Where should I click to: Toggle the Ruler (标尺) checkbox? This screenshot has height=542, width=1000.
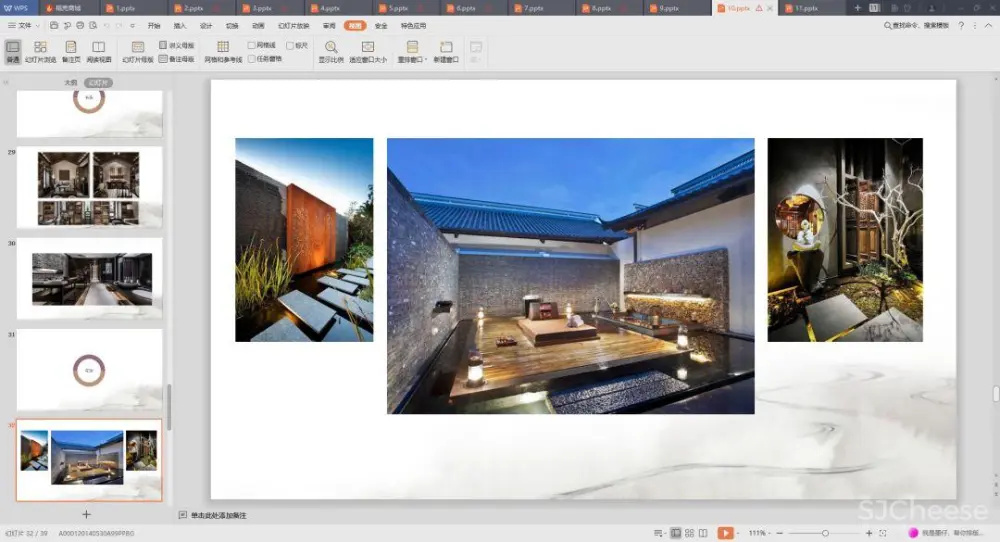coord(290,46)
